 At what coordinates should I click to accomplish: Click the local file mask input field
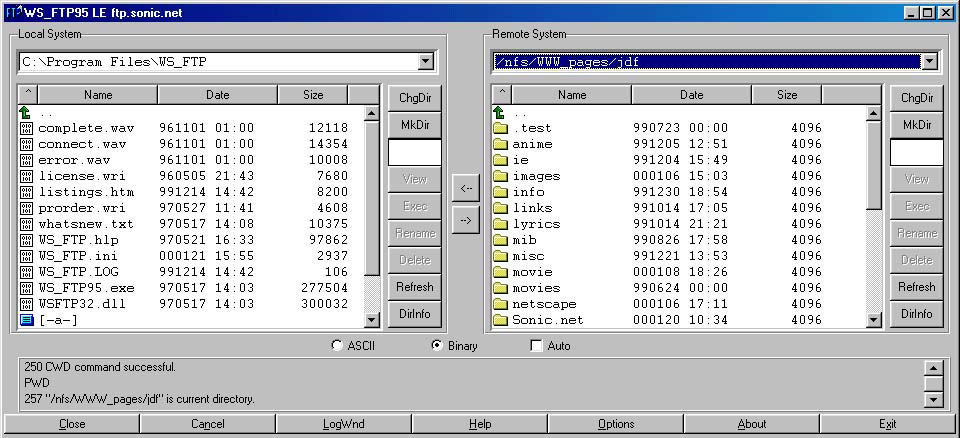click(414, 152)
